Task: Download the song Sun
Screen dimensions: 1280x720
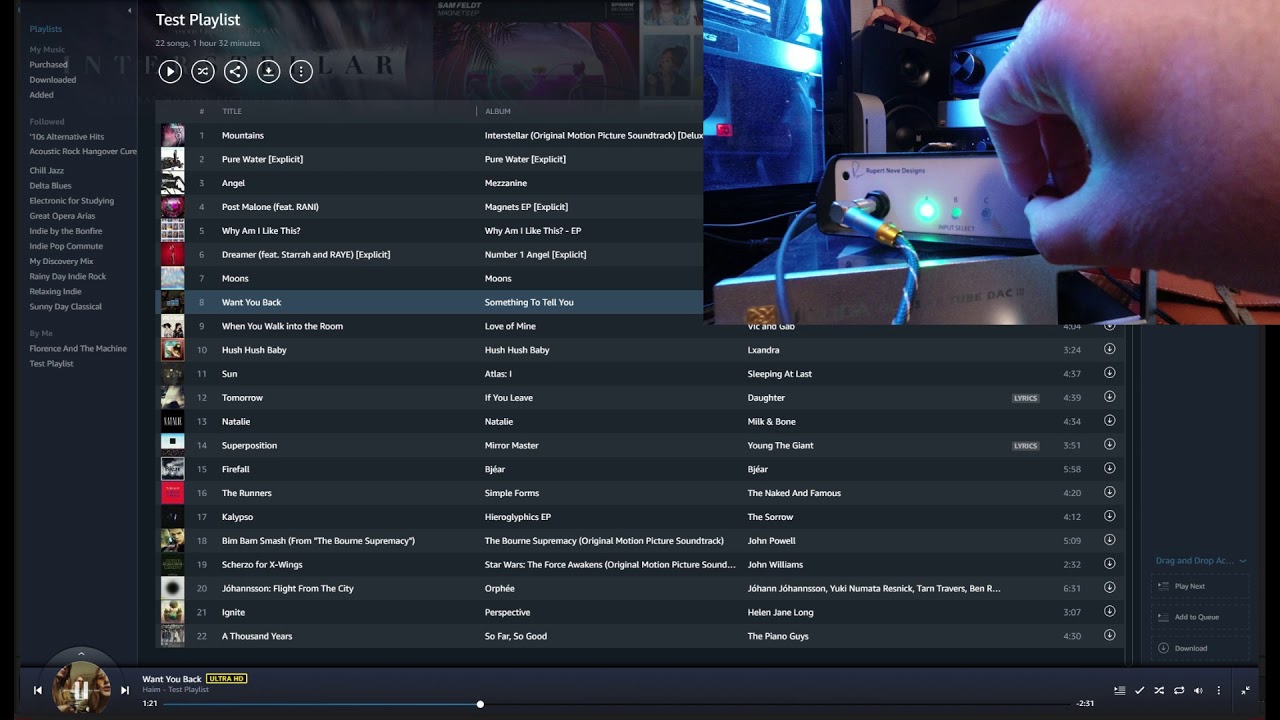Action: pos(1109,373)
